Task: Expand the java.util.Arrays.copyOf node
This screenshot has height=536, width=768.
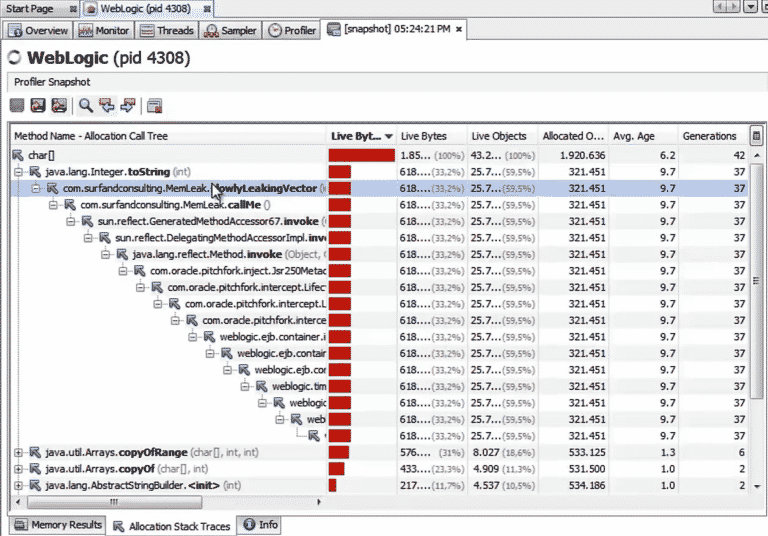Action: [x=18, y=469]
